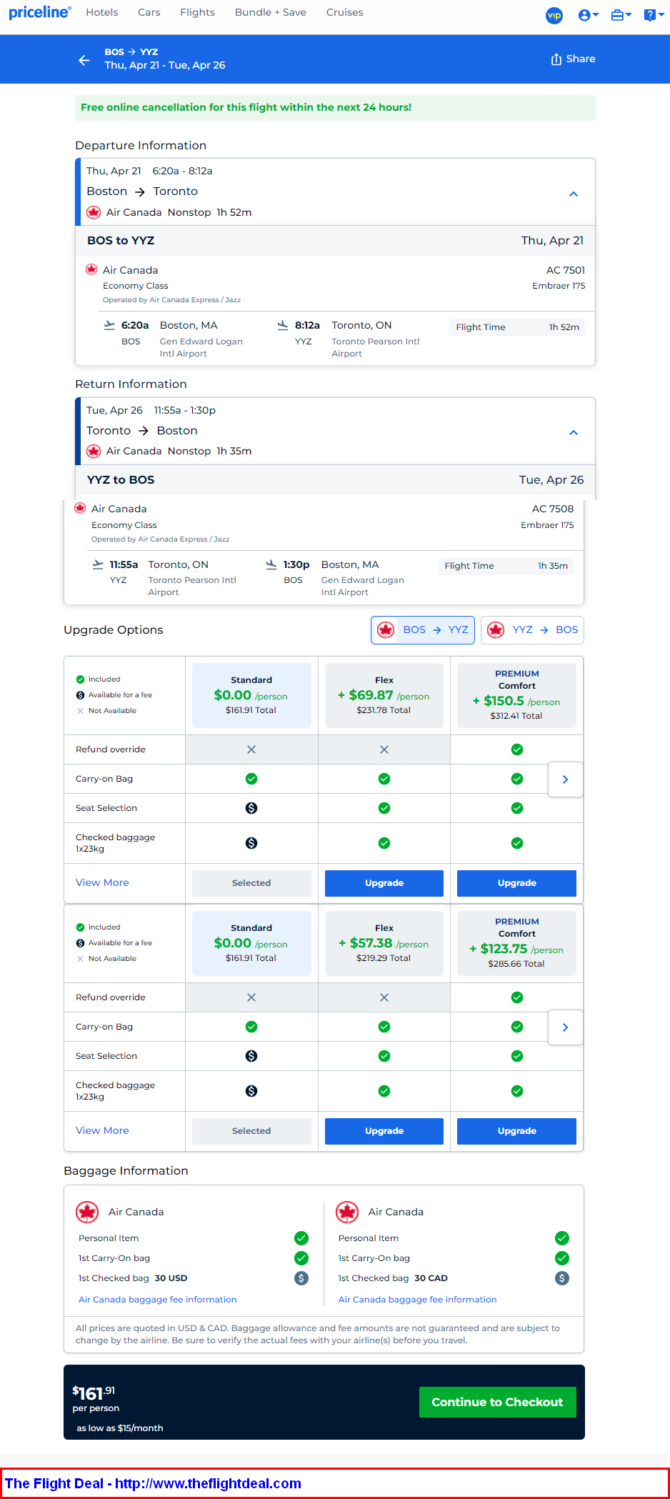
Task: Select the BOS → YYZ upgrade tab
Action: tap(423, 630)
